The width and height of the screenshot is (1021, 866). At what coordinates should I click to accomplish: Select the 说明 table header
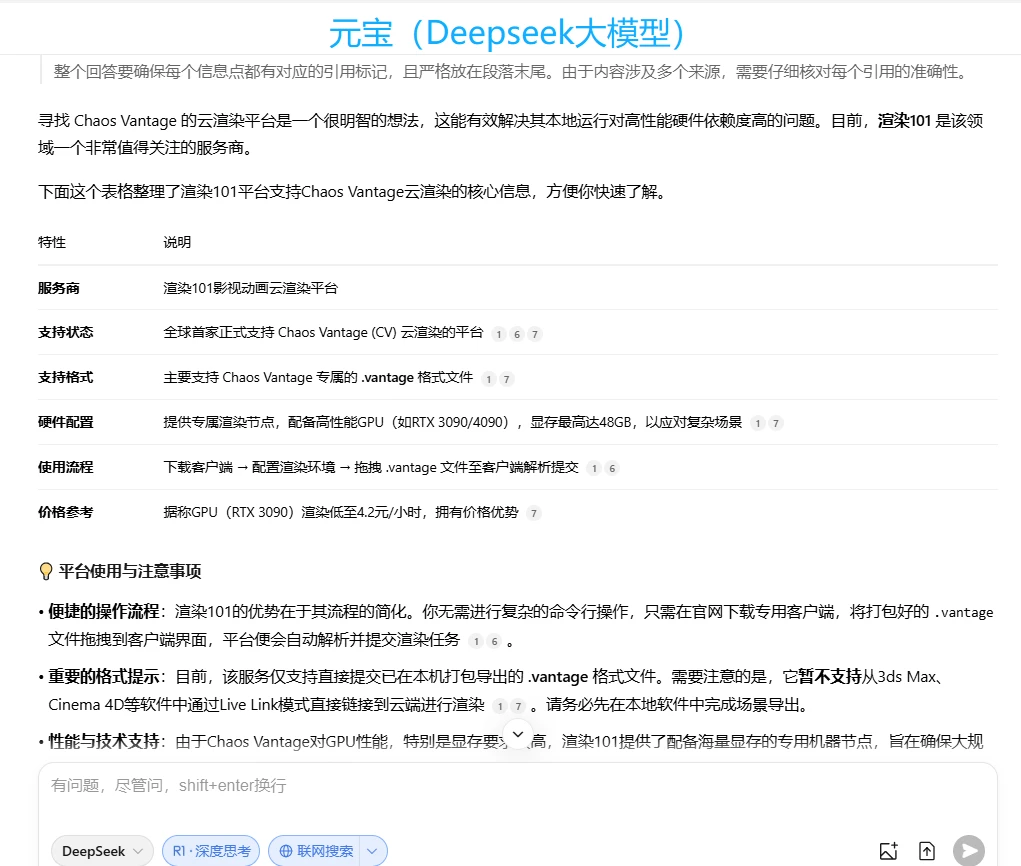click(177, 242)
